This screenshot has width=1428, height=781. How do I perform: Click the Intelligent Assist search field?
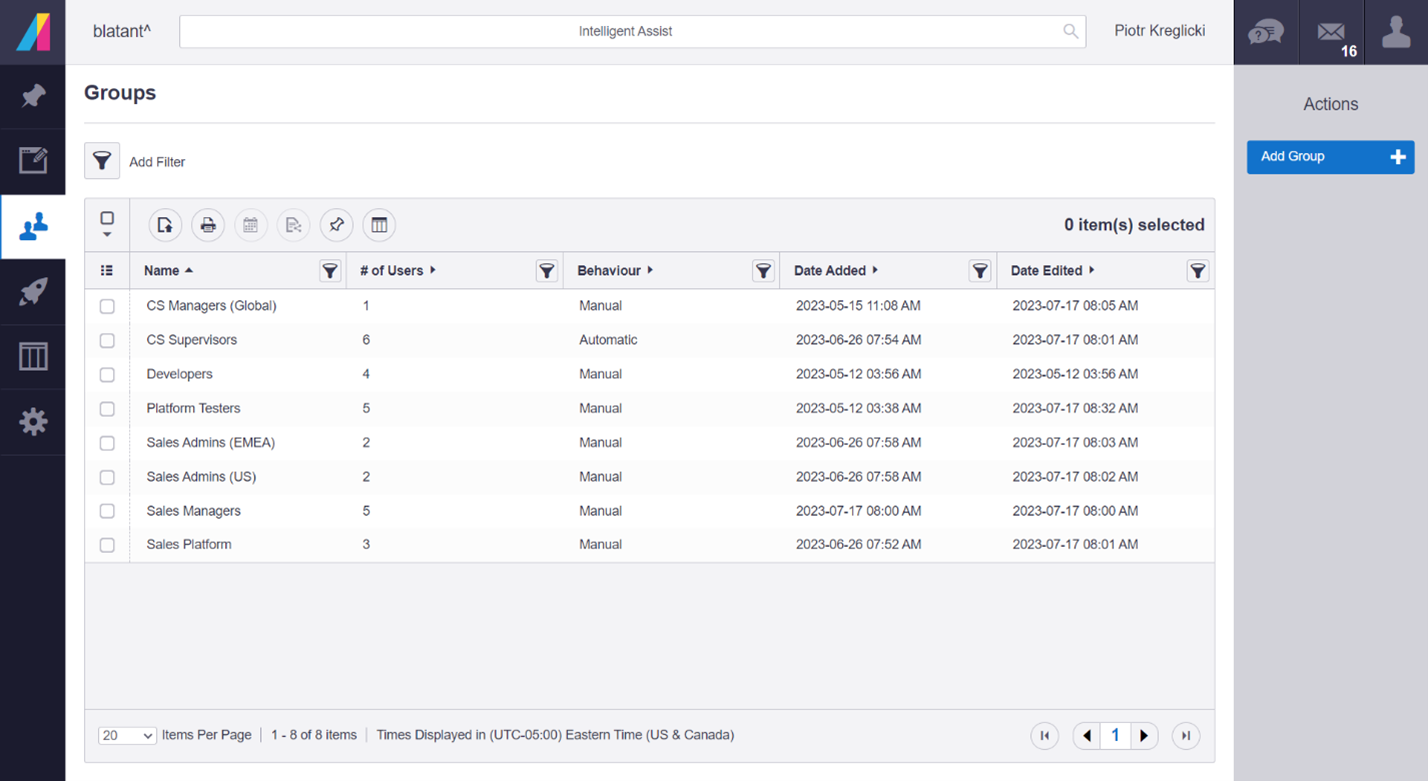pos(632,31)
